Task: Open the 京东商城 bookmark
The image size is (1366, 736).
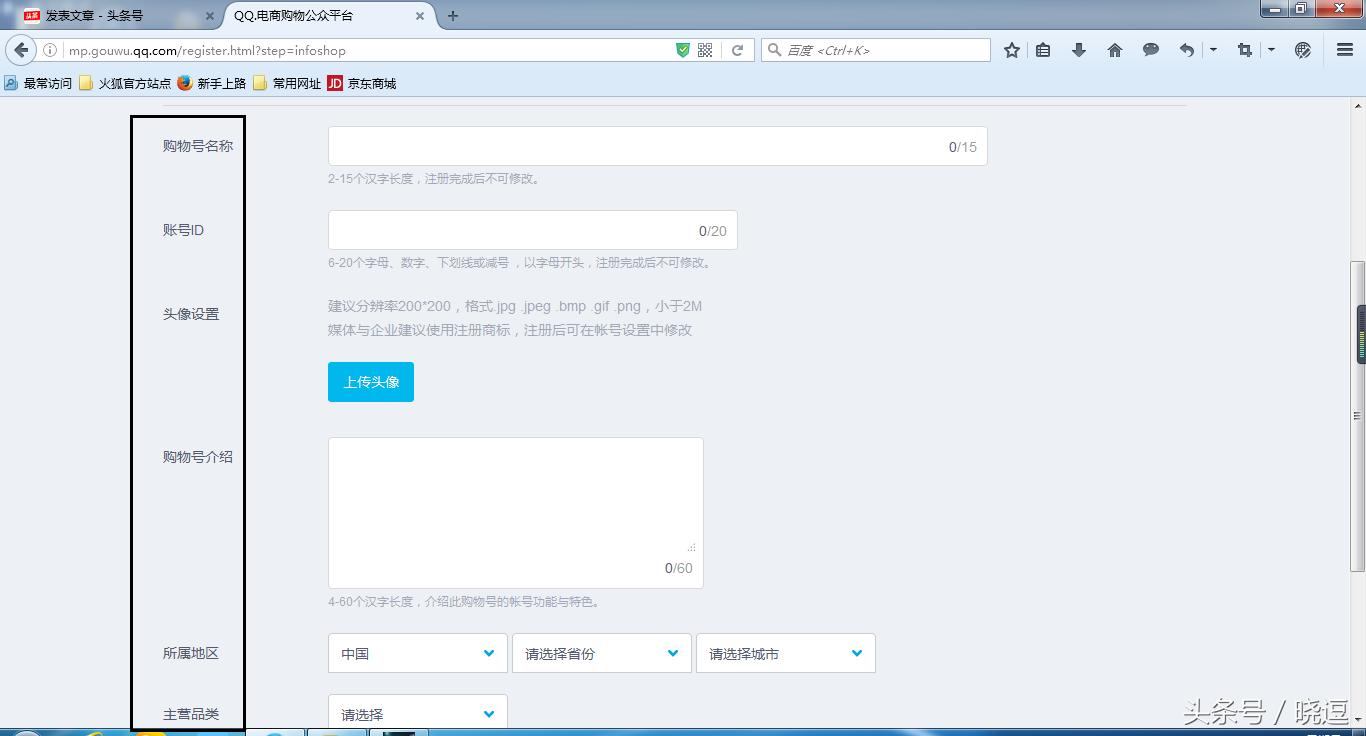Action: [x=362, y=83]
